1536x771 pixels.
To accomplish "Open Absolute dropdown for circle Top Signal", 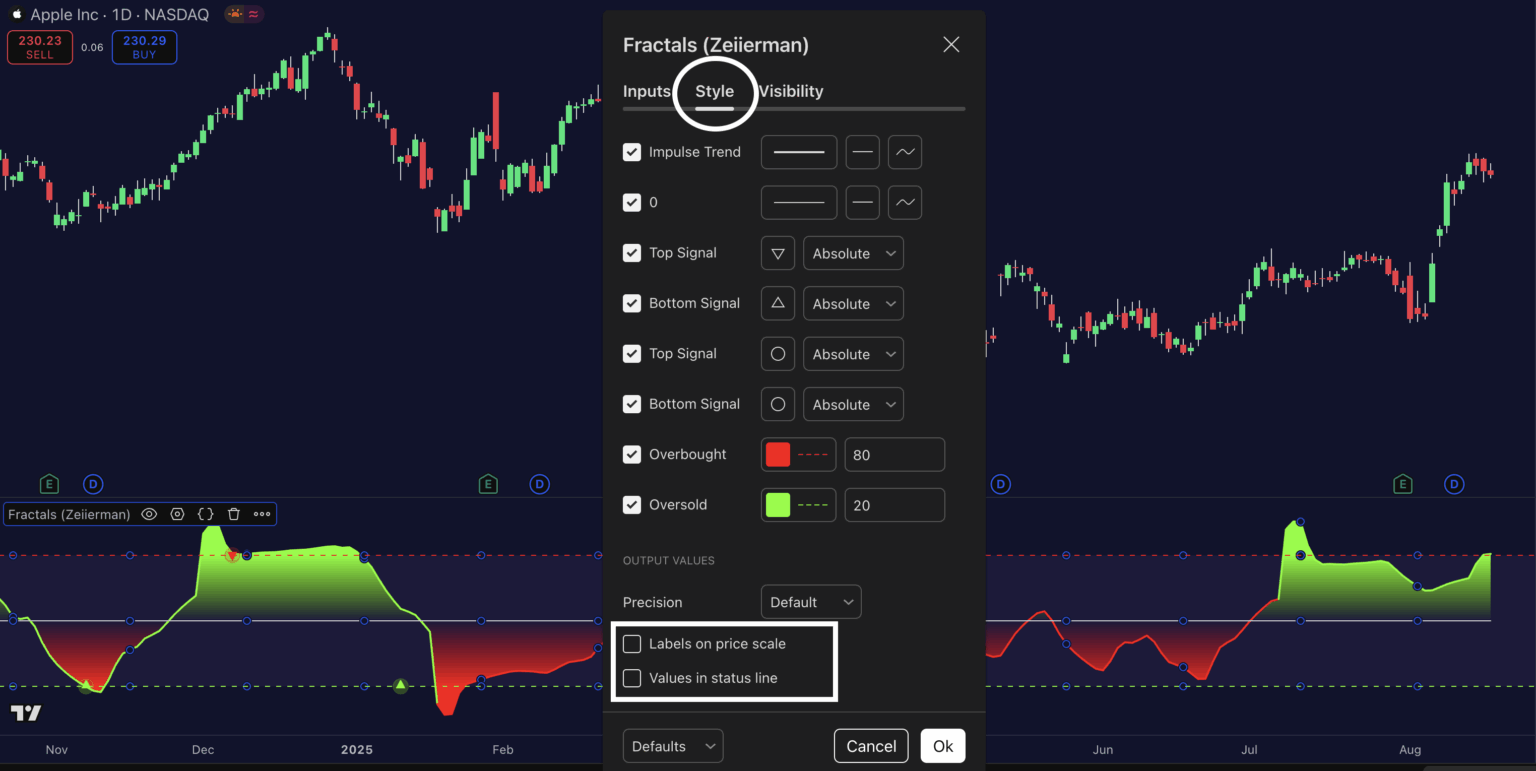I will coord(853,354).
